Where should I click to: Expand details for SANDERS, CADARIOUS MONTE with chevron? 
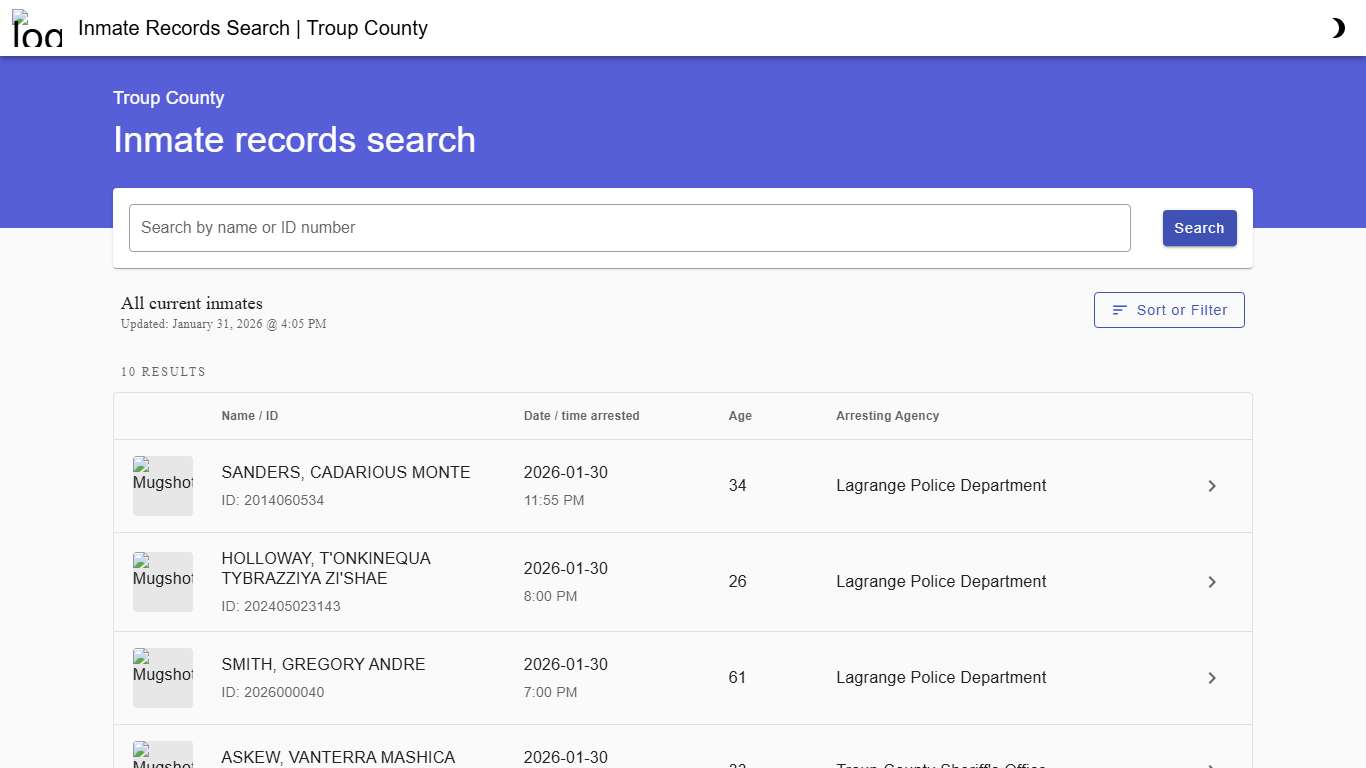1212,486
